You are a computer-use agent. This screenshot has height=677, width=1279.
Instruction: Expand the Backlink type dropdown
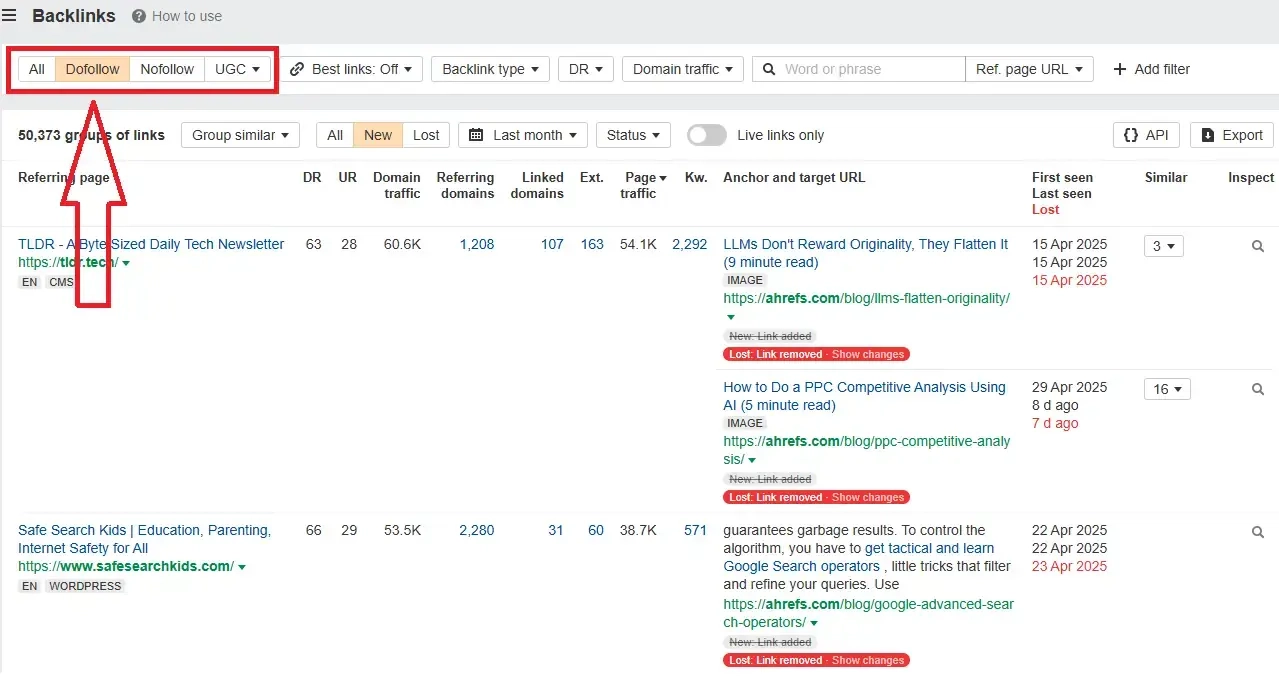[x=490, y=69]
